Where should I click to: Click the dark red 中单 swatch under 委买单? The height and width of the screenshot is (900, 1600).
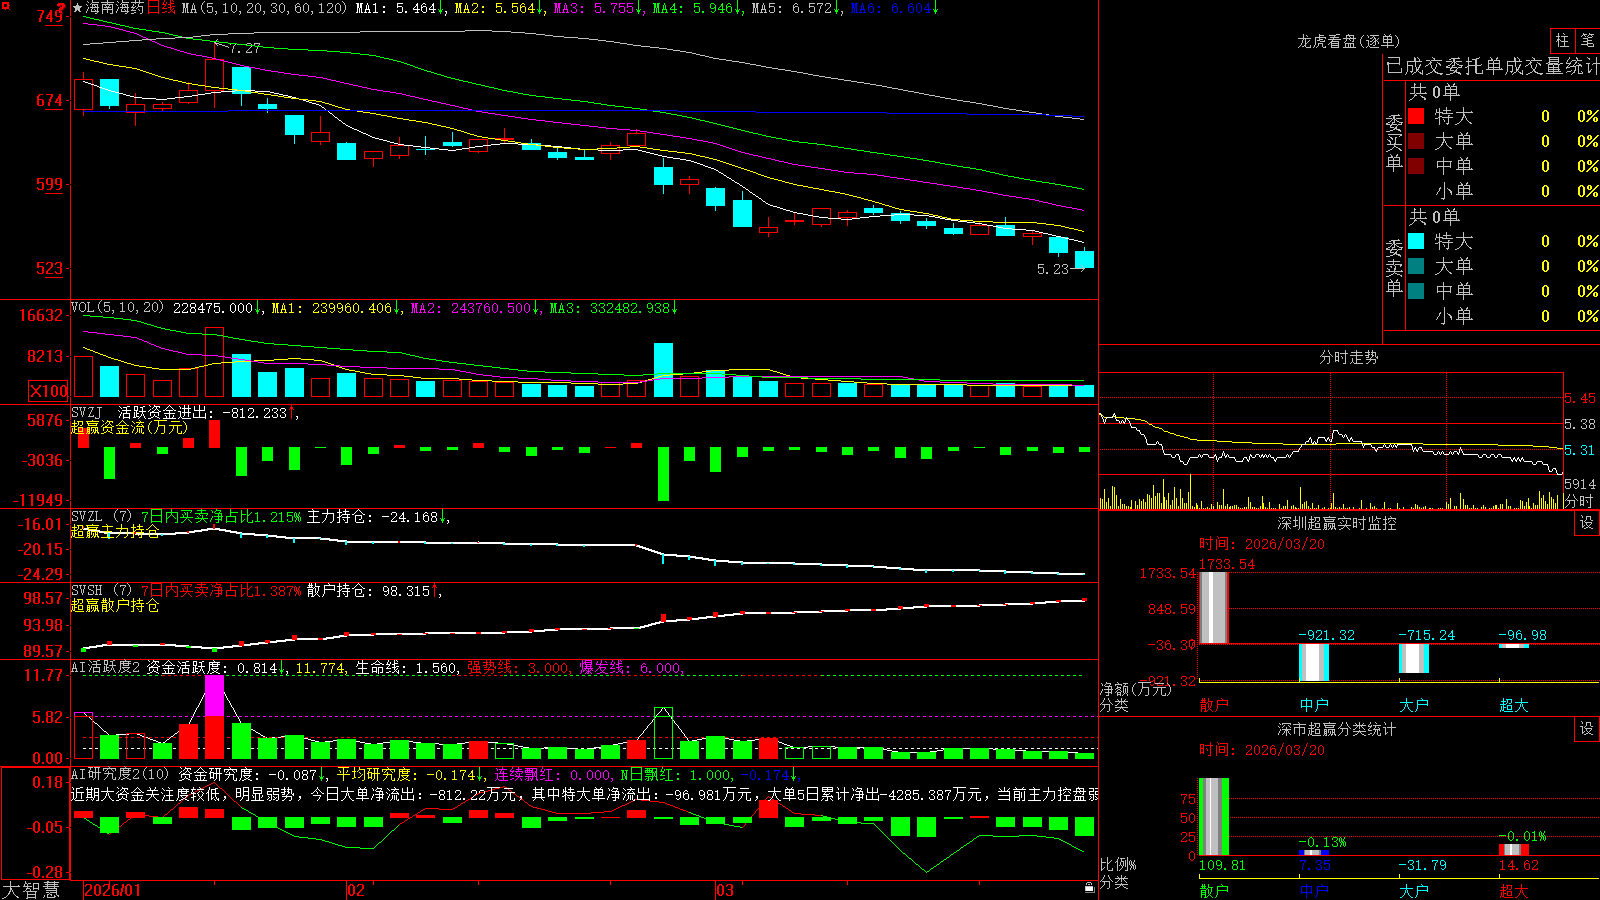(1416, 165)
